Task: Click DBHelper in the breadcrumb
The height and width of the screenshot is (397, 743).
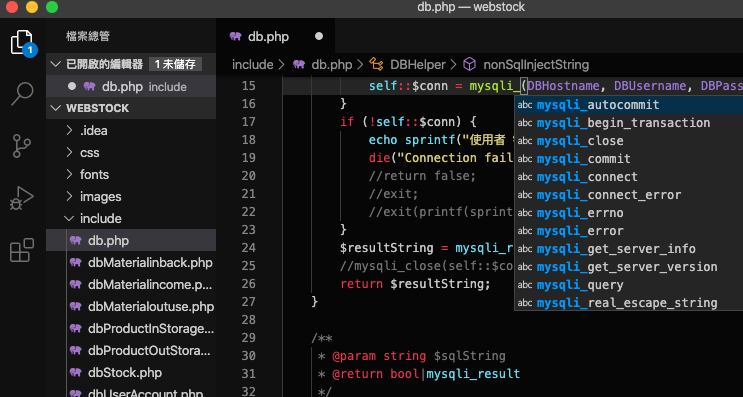Action: pyautogui.click(x=417, y=64)
